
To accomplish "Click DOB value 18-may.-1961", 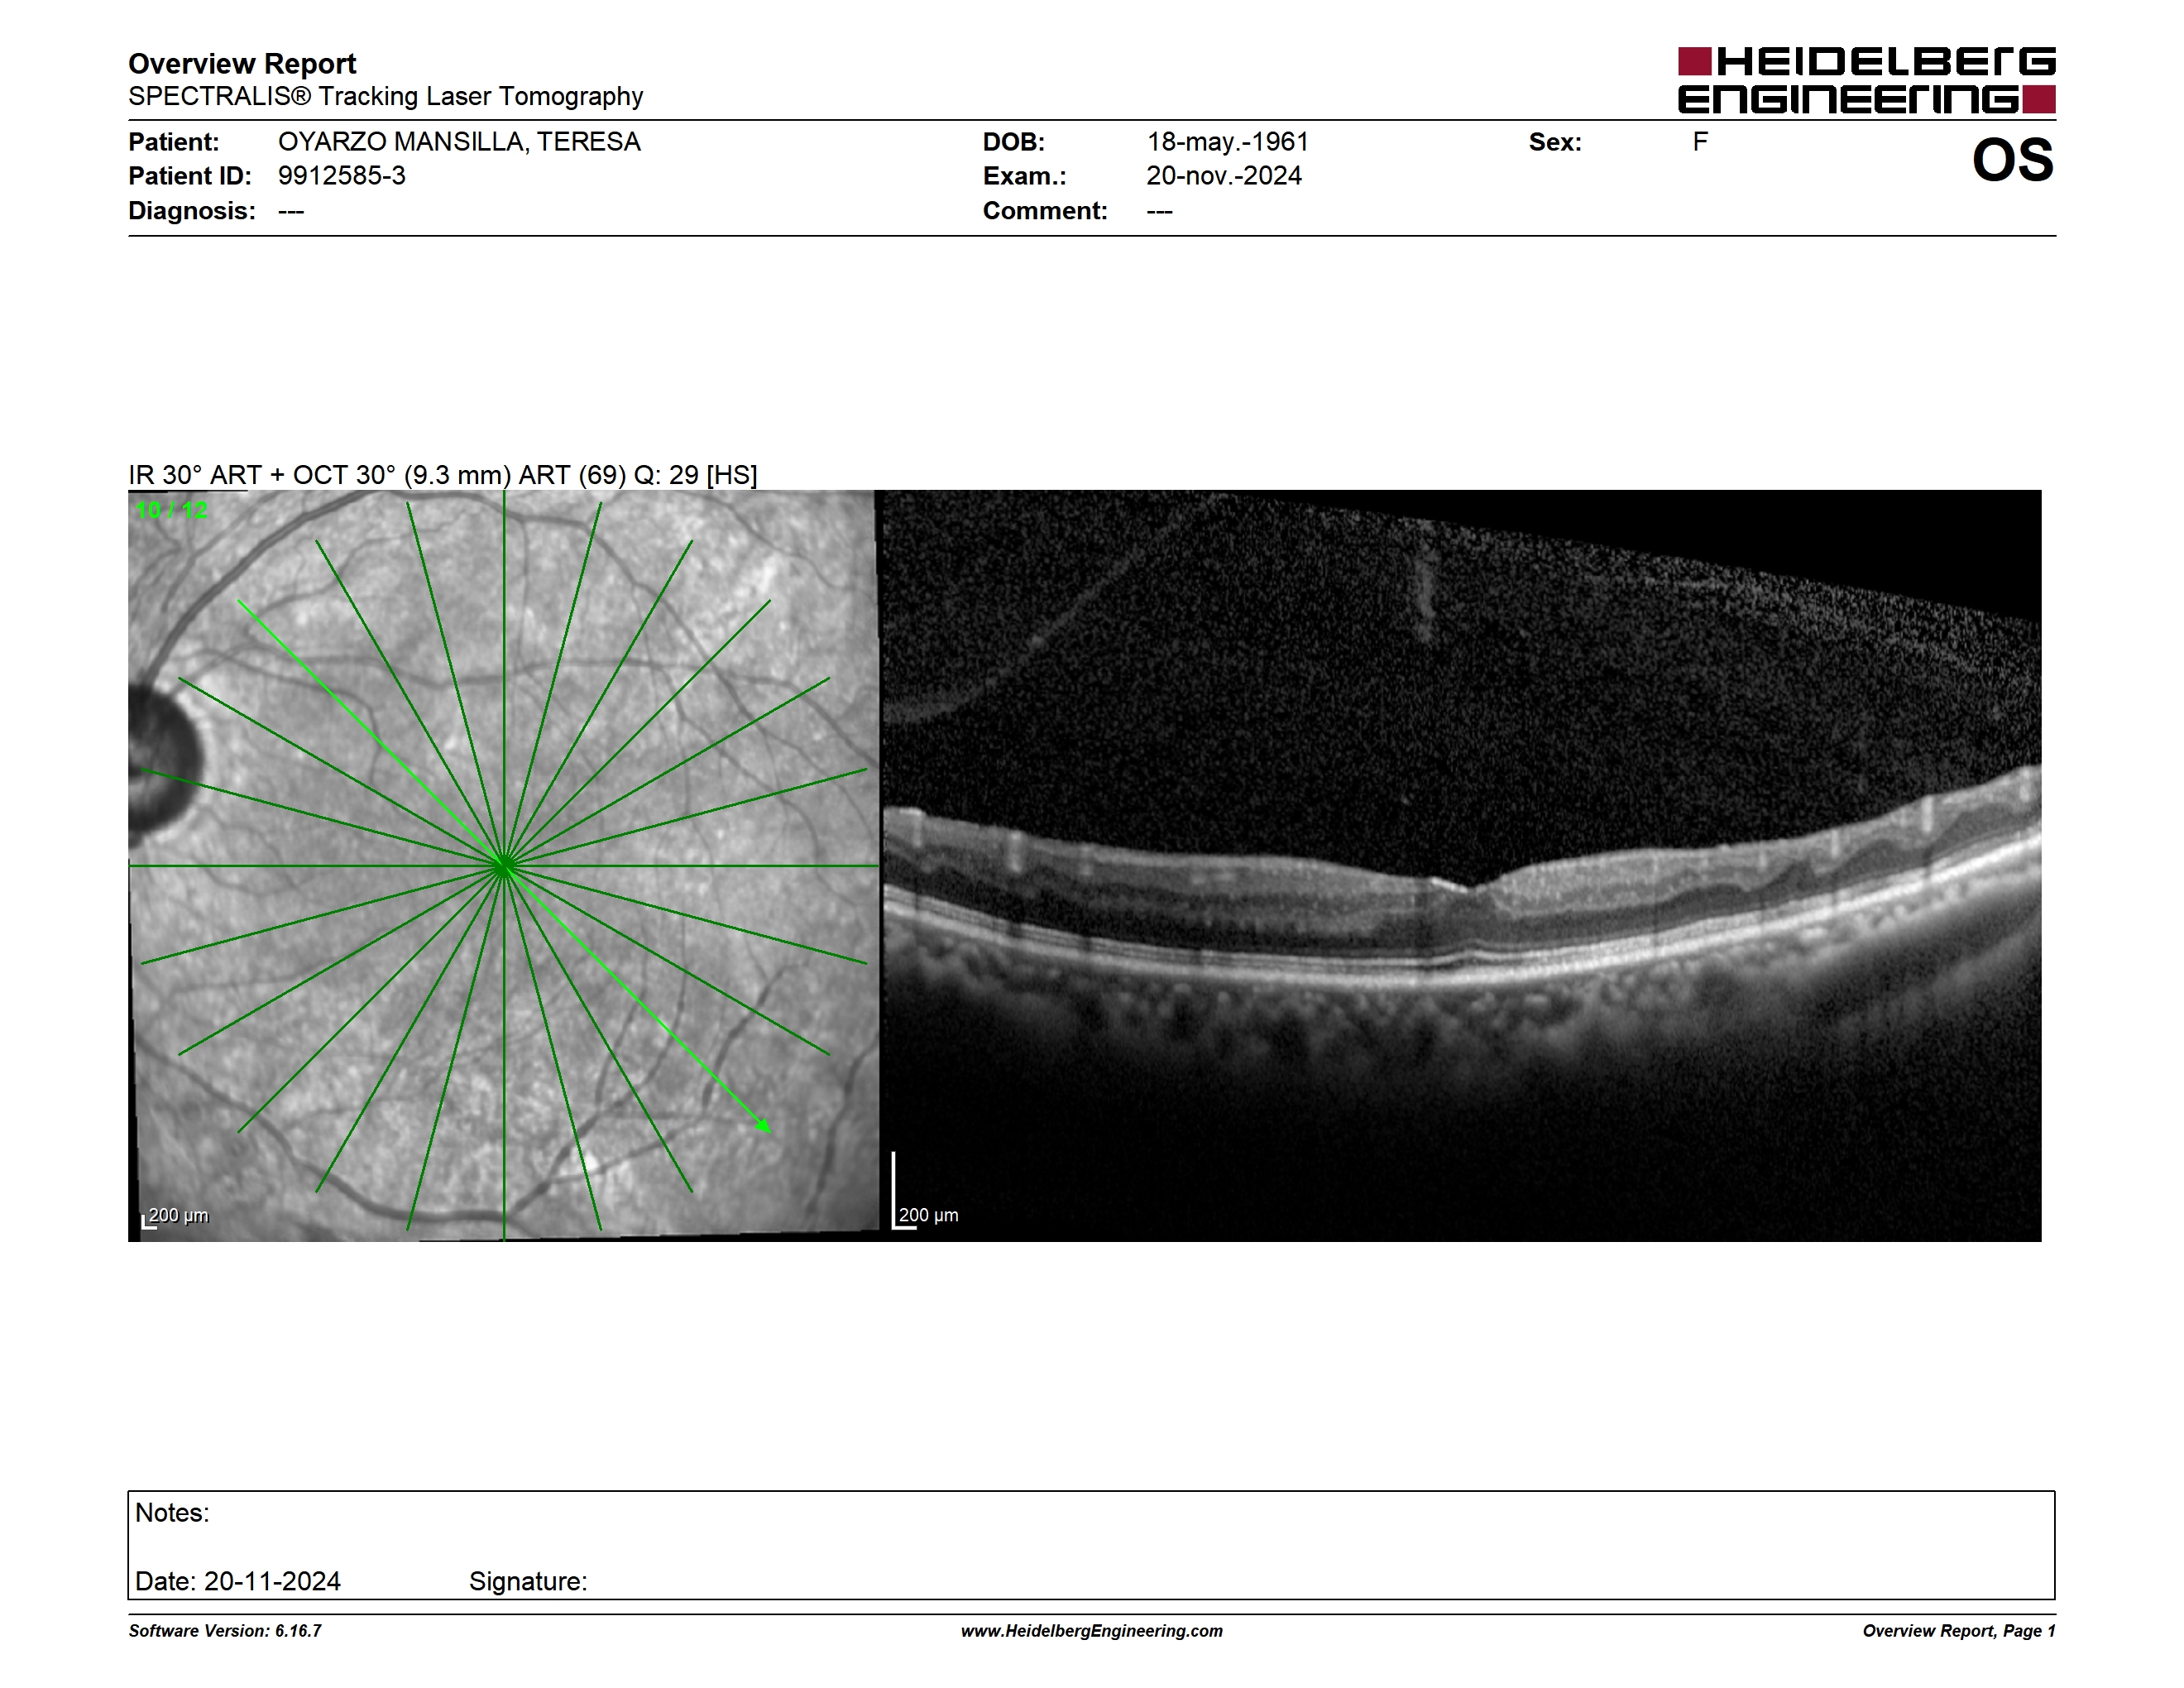I will tap(1227, 142).
